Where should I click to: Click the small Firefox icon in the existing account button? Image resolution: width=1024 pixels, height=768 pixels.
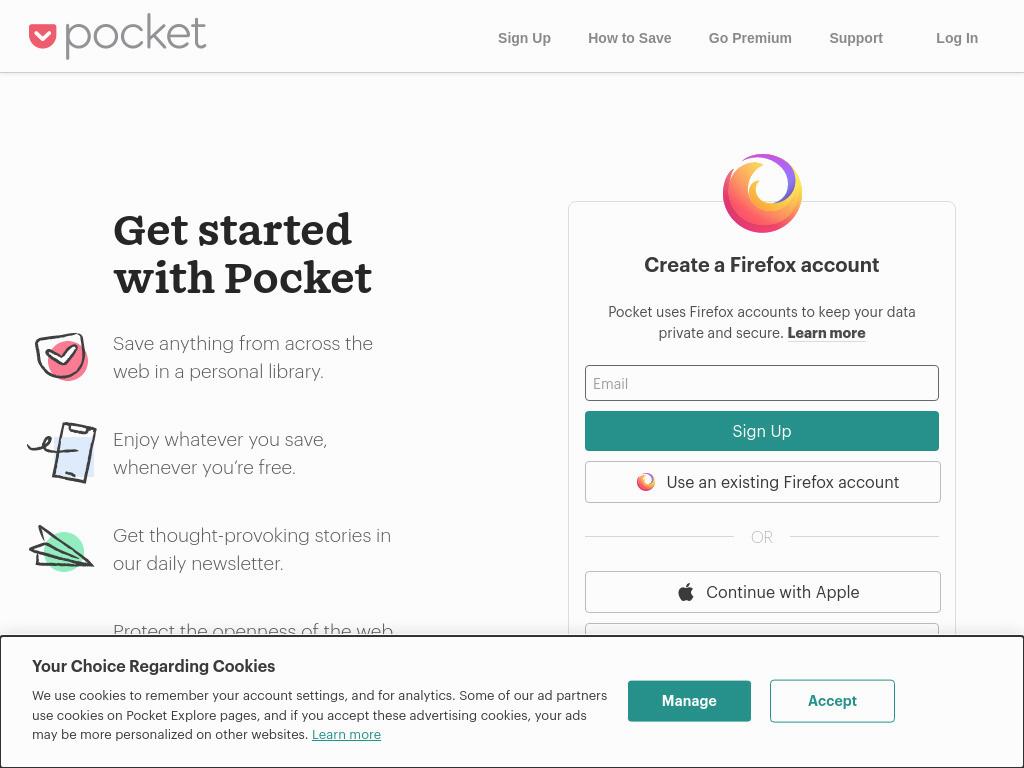(646, 482)
